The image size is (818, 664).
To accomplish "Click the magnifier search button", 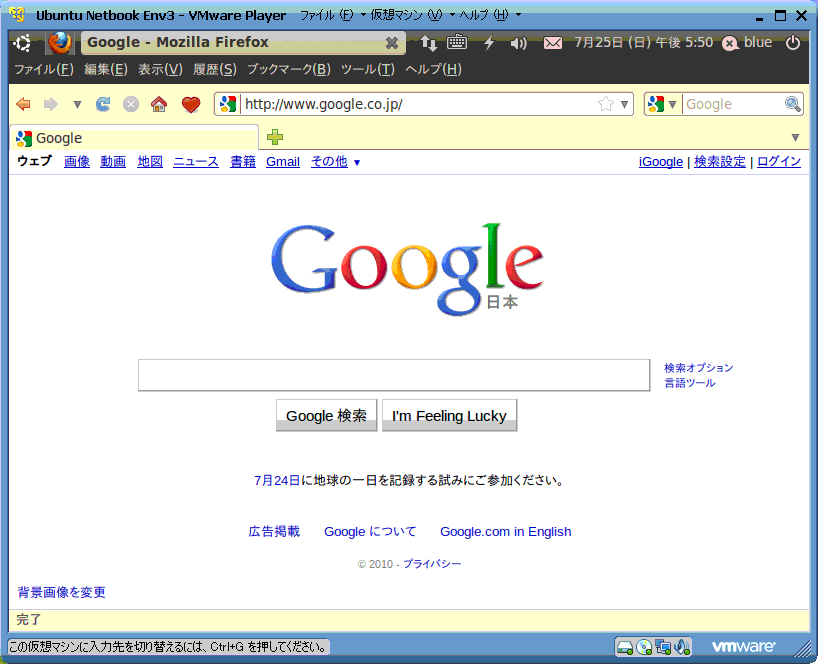I will (792, 104).
